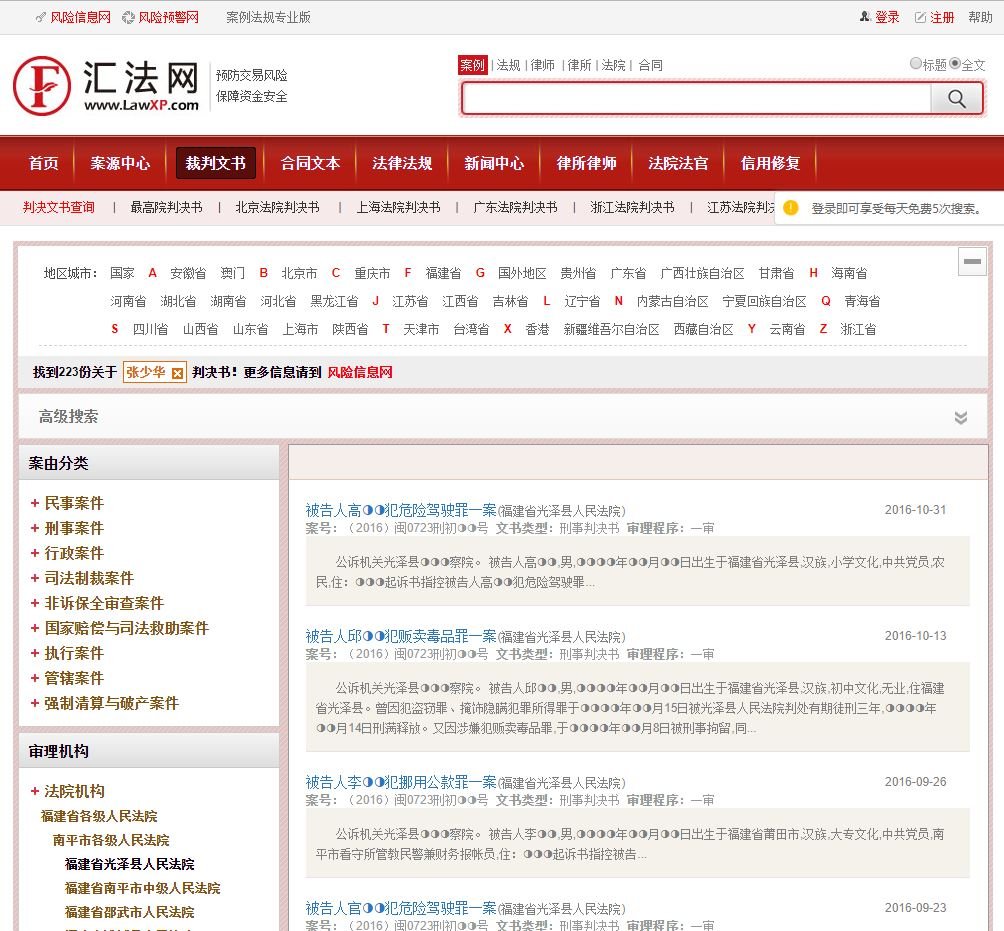Open 首页 in main navigation

click(44, 163)
